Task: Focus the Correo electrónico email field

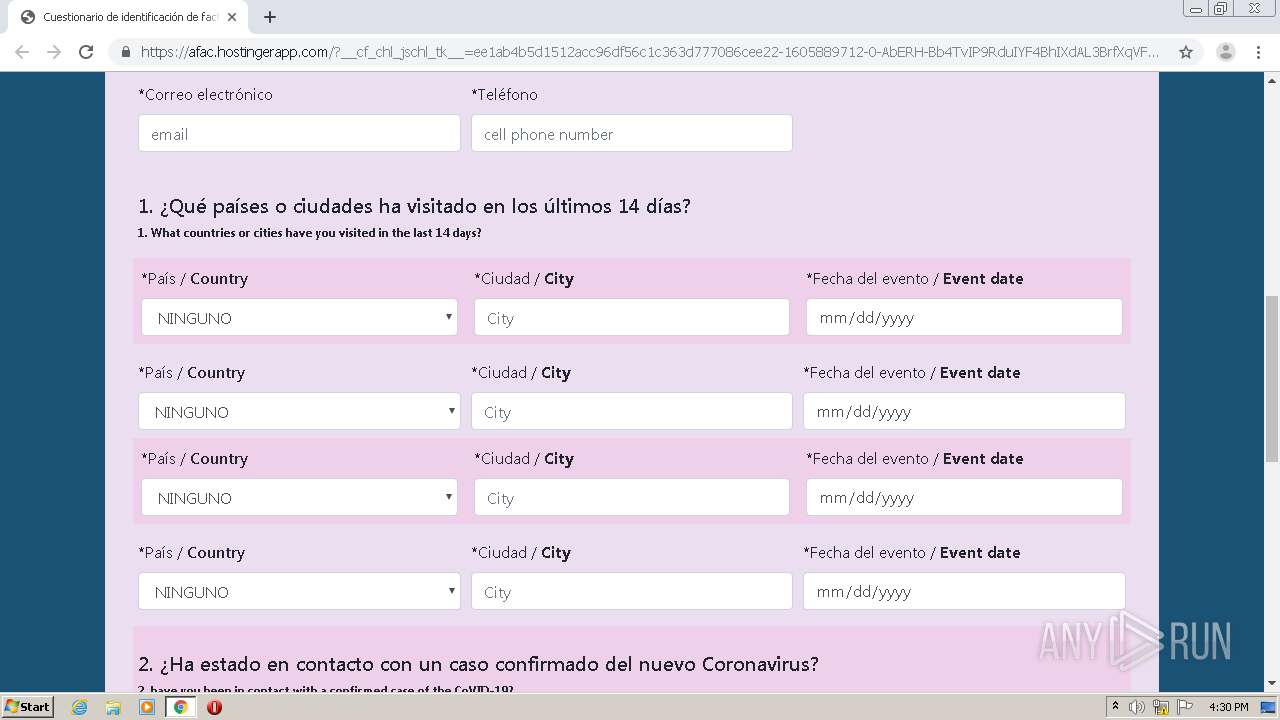Action: pyautogui.click(x=299, y=133)
